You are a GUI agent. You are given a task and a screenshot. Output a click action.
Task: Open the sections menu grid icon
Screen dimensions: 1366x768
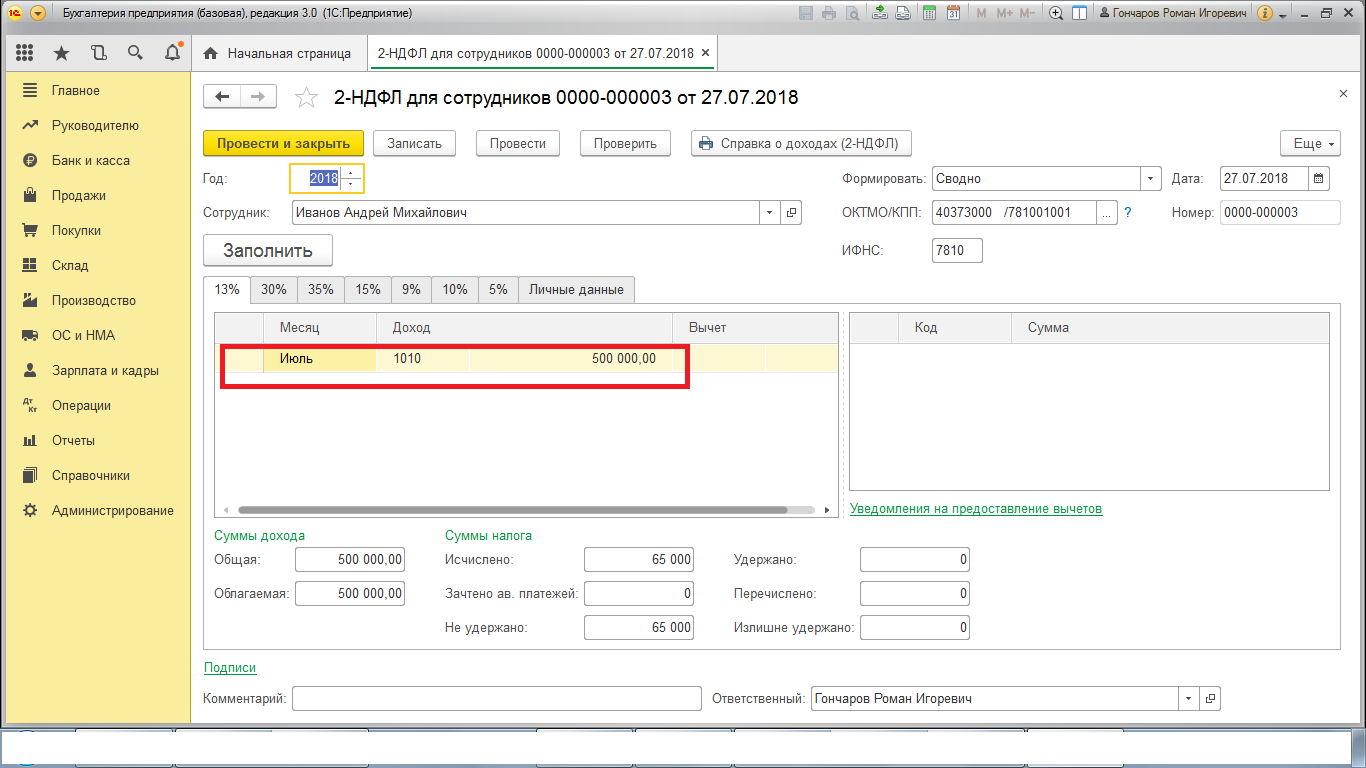pyautogui.click(x=25, y=53)
